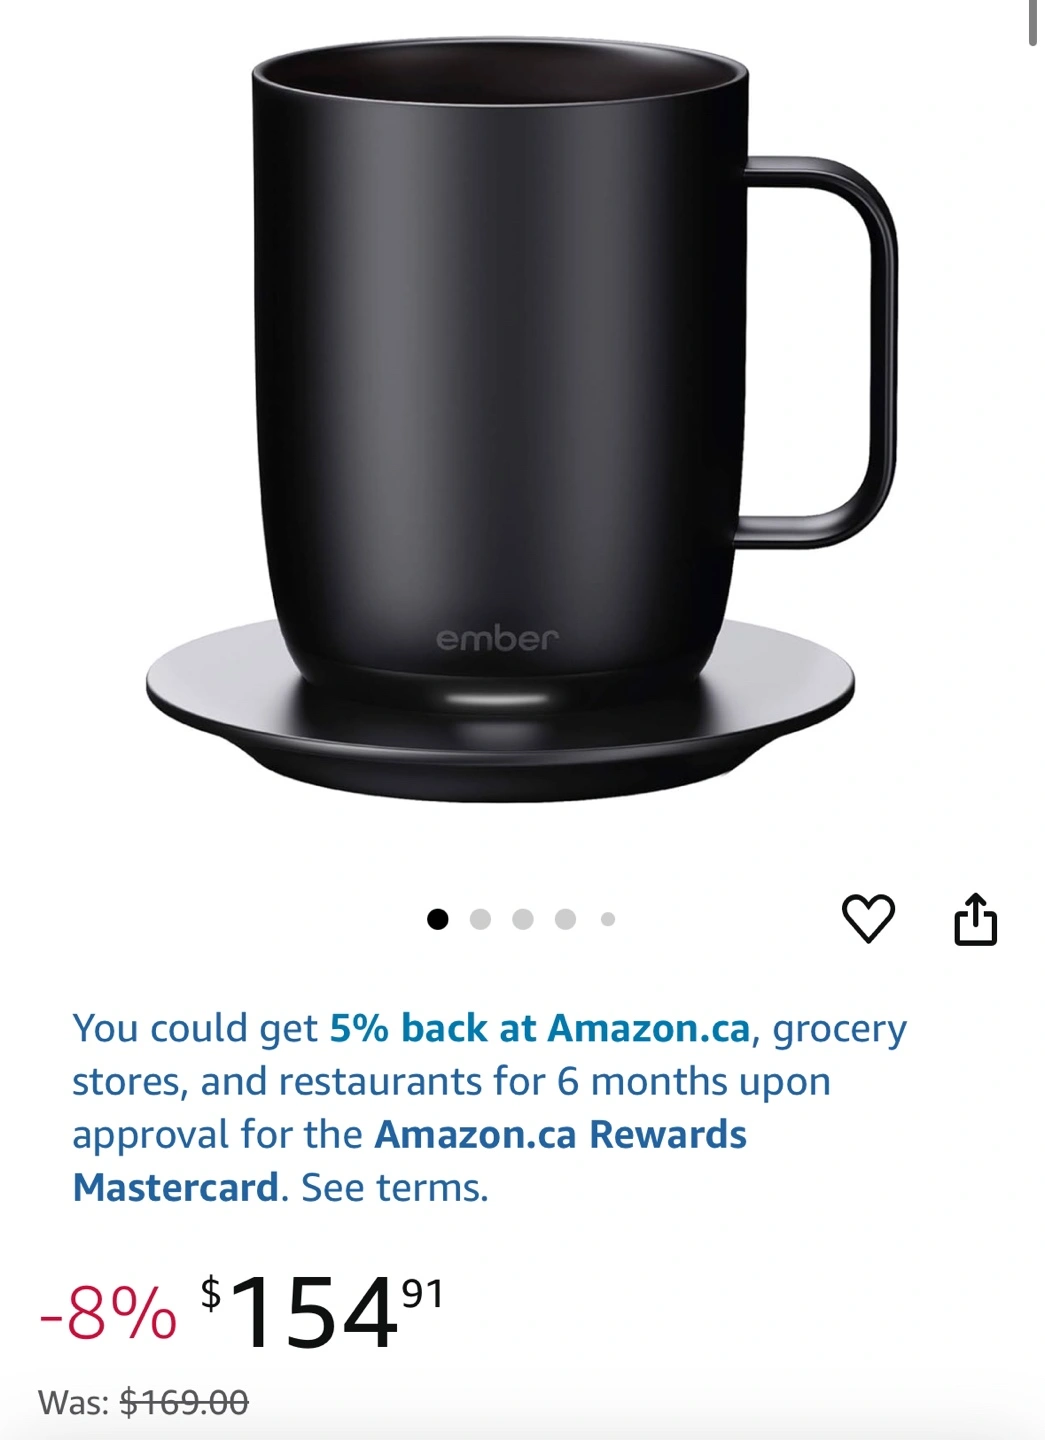This screenshot has height=1440, width=1045.
Task: Jump to the third image carousel dot
Action: point(523,919)
